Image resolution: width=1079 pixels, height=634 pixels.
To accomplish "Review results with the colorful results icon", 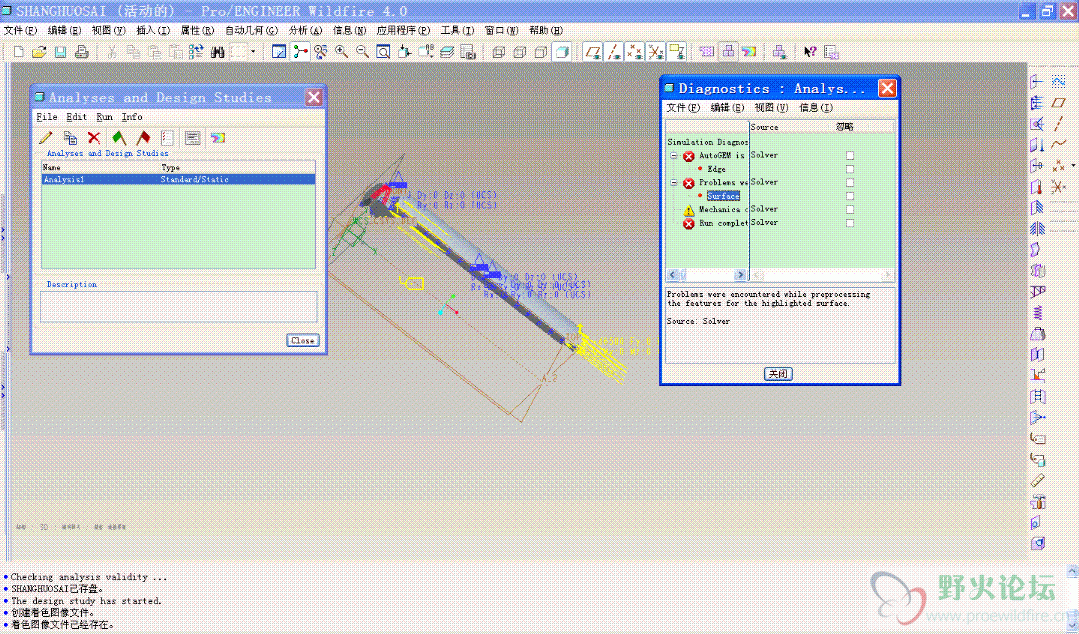I will coord(217,138).
